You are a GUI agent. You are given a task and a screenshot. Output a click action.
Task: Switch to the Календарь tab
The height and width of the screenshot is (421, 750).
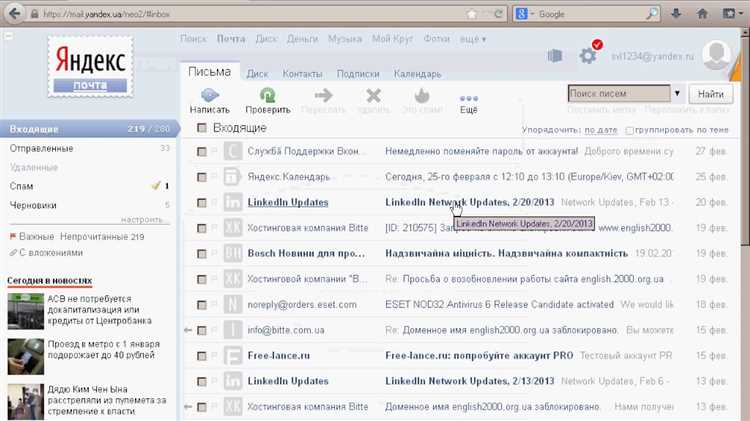click(417, 74)
